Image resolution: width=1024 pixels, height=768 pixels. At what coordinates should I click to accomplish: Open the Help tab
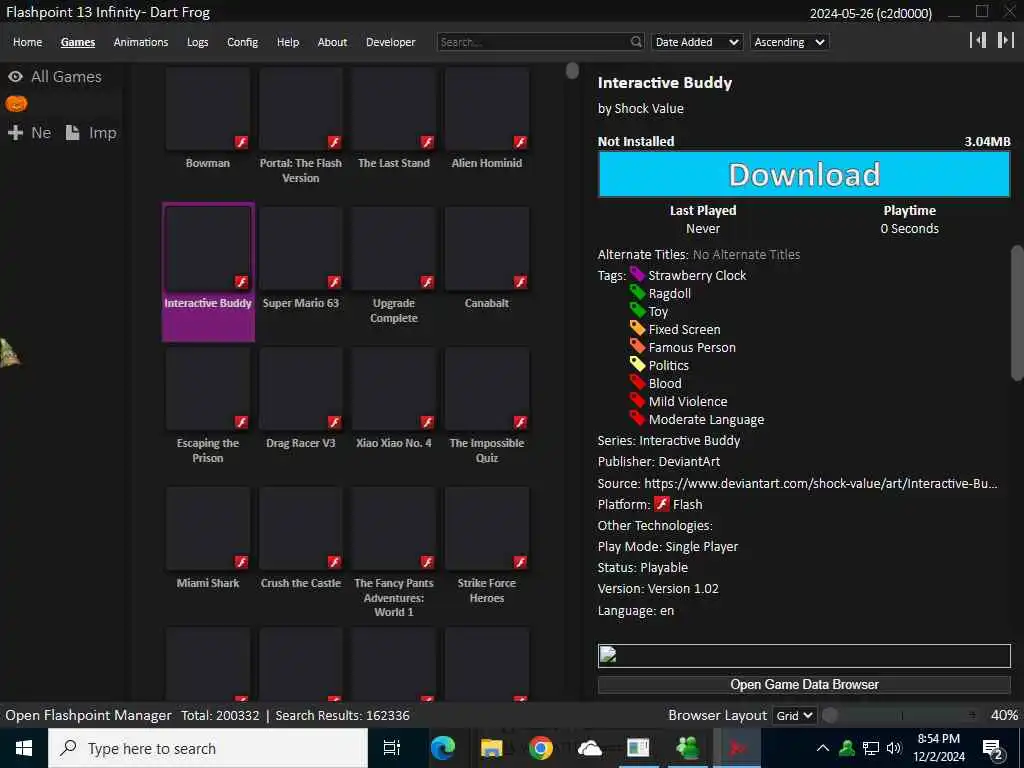pos(287,42)
